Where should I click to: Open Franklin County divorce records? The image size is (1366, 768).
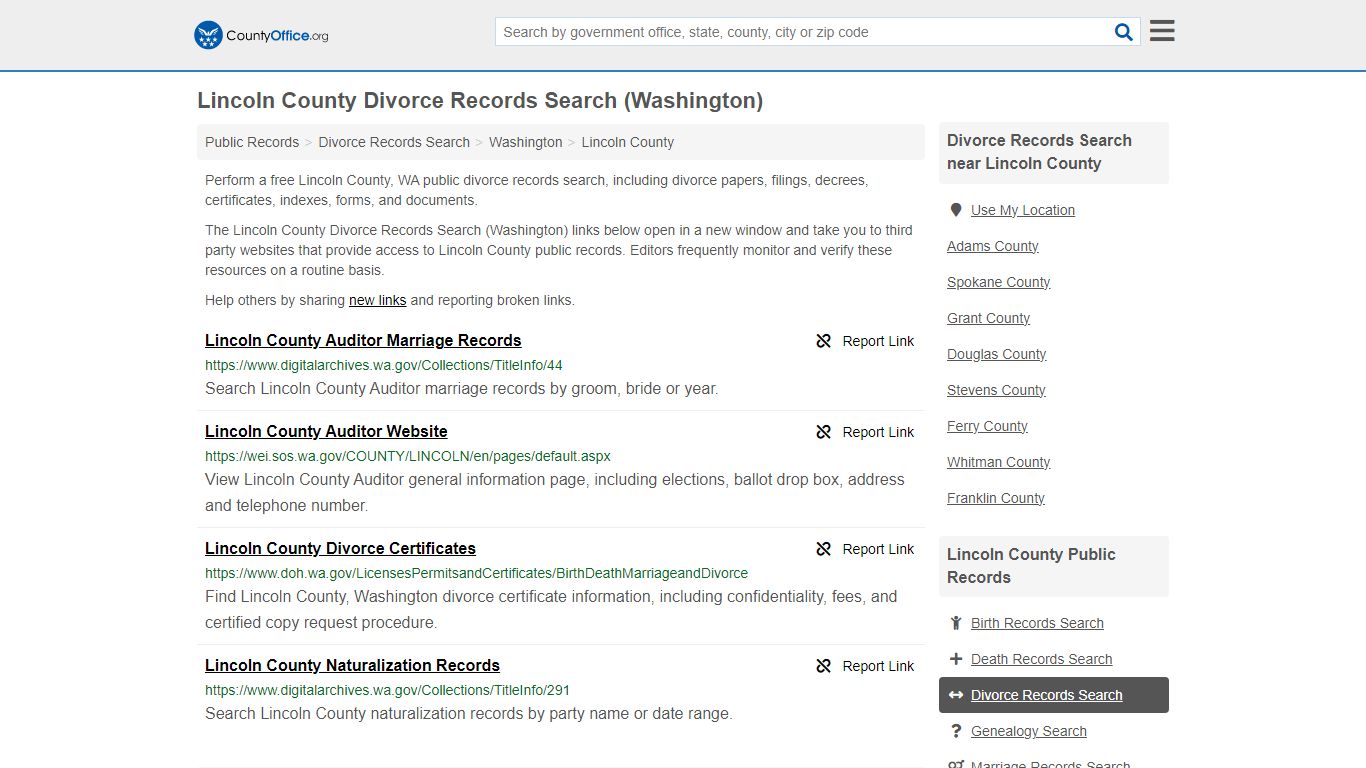(x=996, y=498)
